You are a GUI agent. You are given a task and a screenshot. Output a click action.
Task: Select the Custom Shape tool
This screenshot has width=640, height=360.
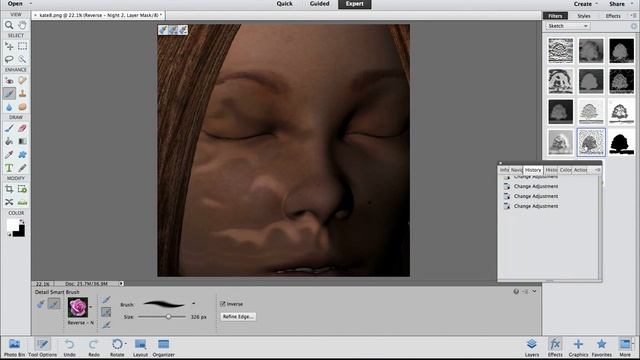tap(22, 155)
